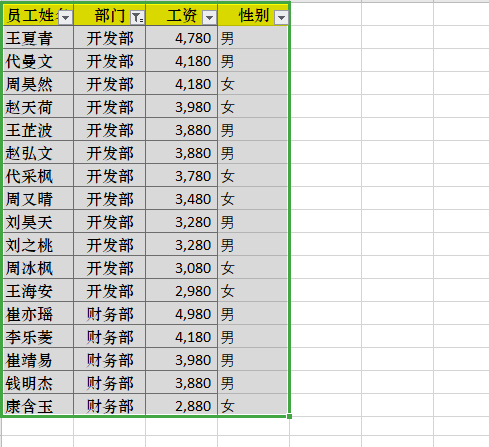Select the name cell 王芷波
The height and width of the screenshot is (447, 489).
pos(38,130)
